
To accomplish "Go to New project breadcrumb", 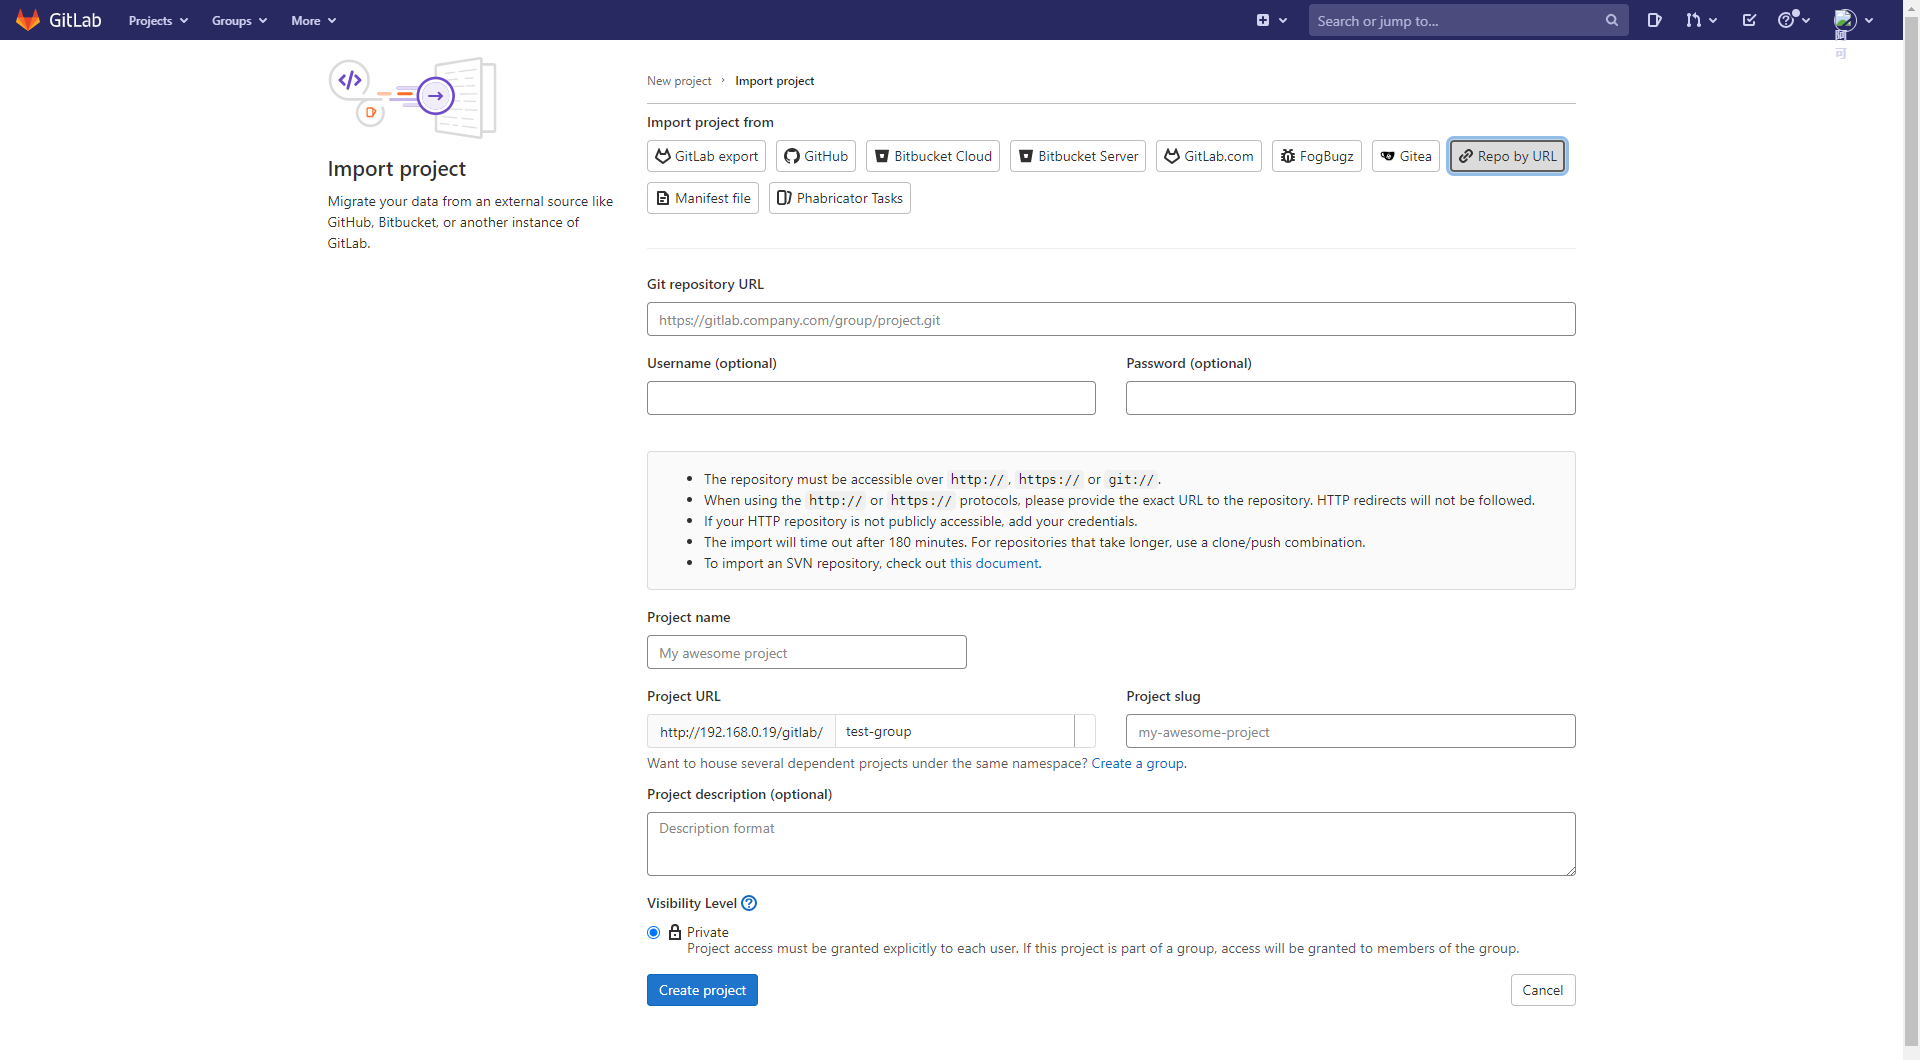I will [679, 81].
